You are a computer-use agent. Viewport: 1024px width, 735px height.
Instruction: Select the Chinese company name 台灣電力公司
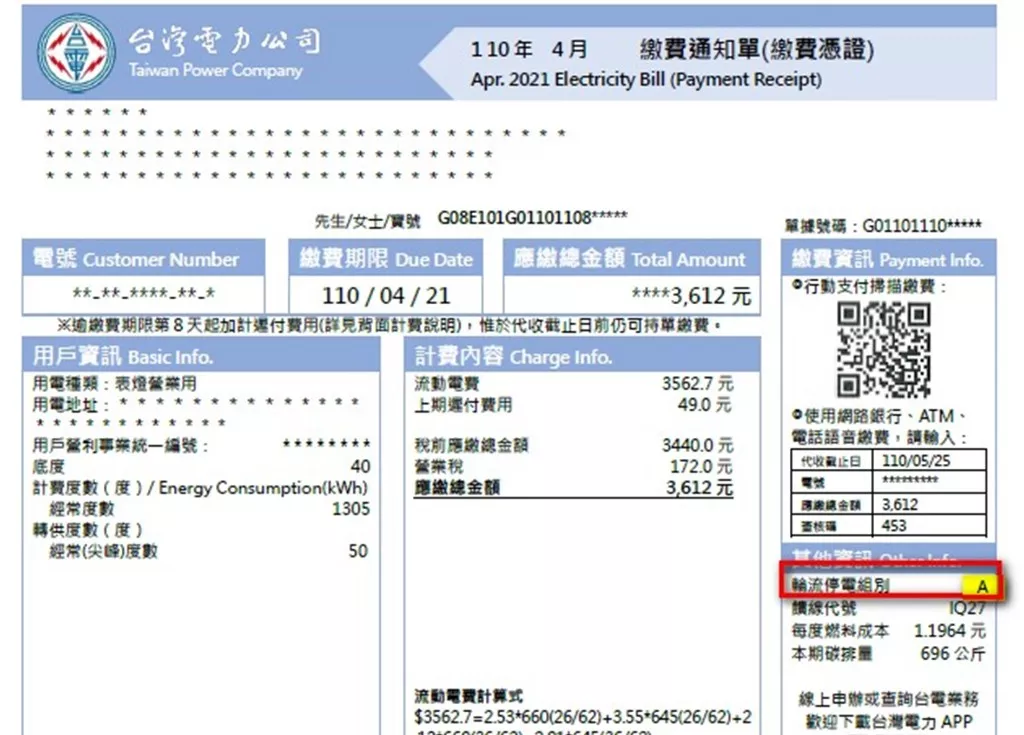pyautogui.click(x=224, y=42)
